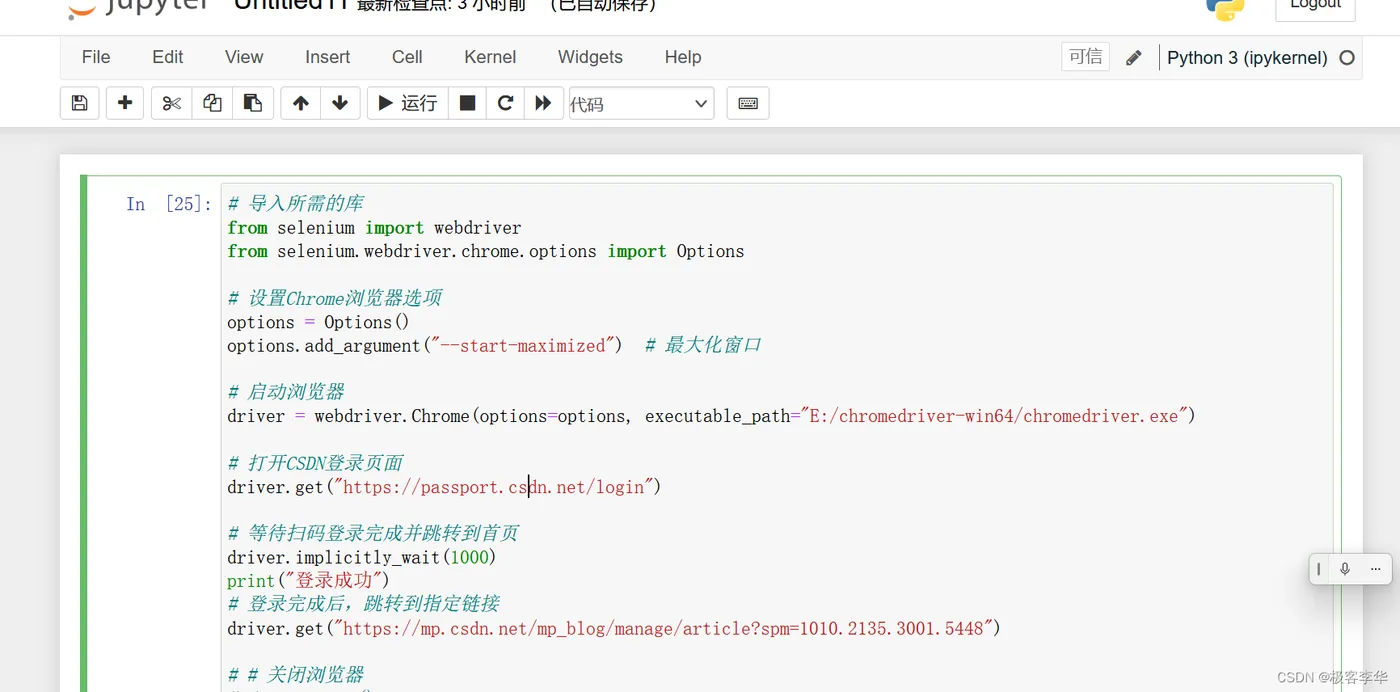Paste a cell with the paste icon
This screenshot has width=1400, height=692.
(252, 103)
